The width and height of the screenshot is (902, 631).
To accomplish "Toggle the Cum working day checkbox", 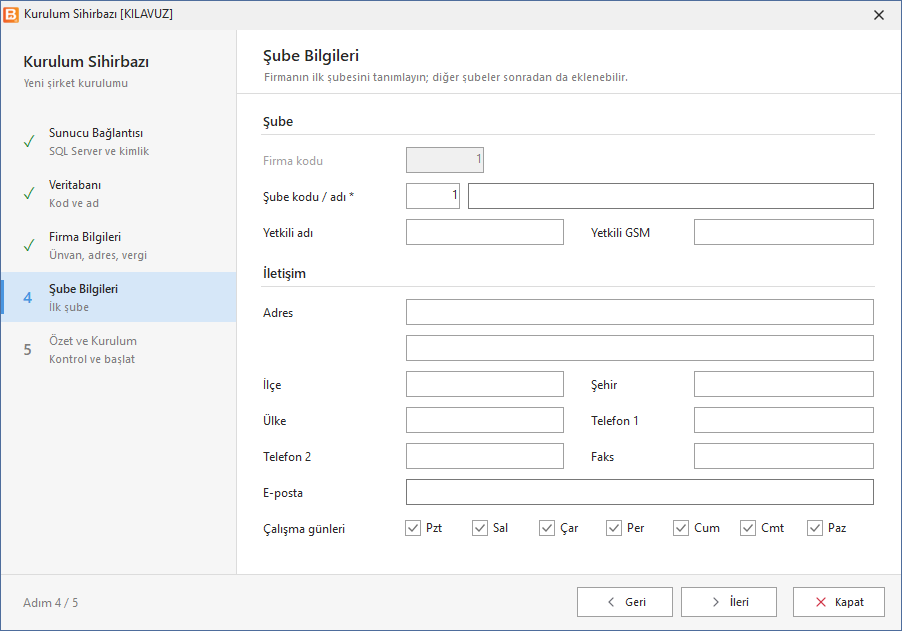I will 681,528.
